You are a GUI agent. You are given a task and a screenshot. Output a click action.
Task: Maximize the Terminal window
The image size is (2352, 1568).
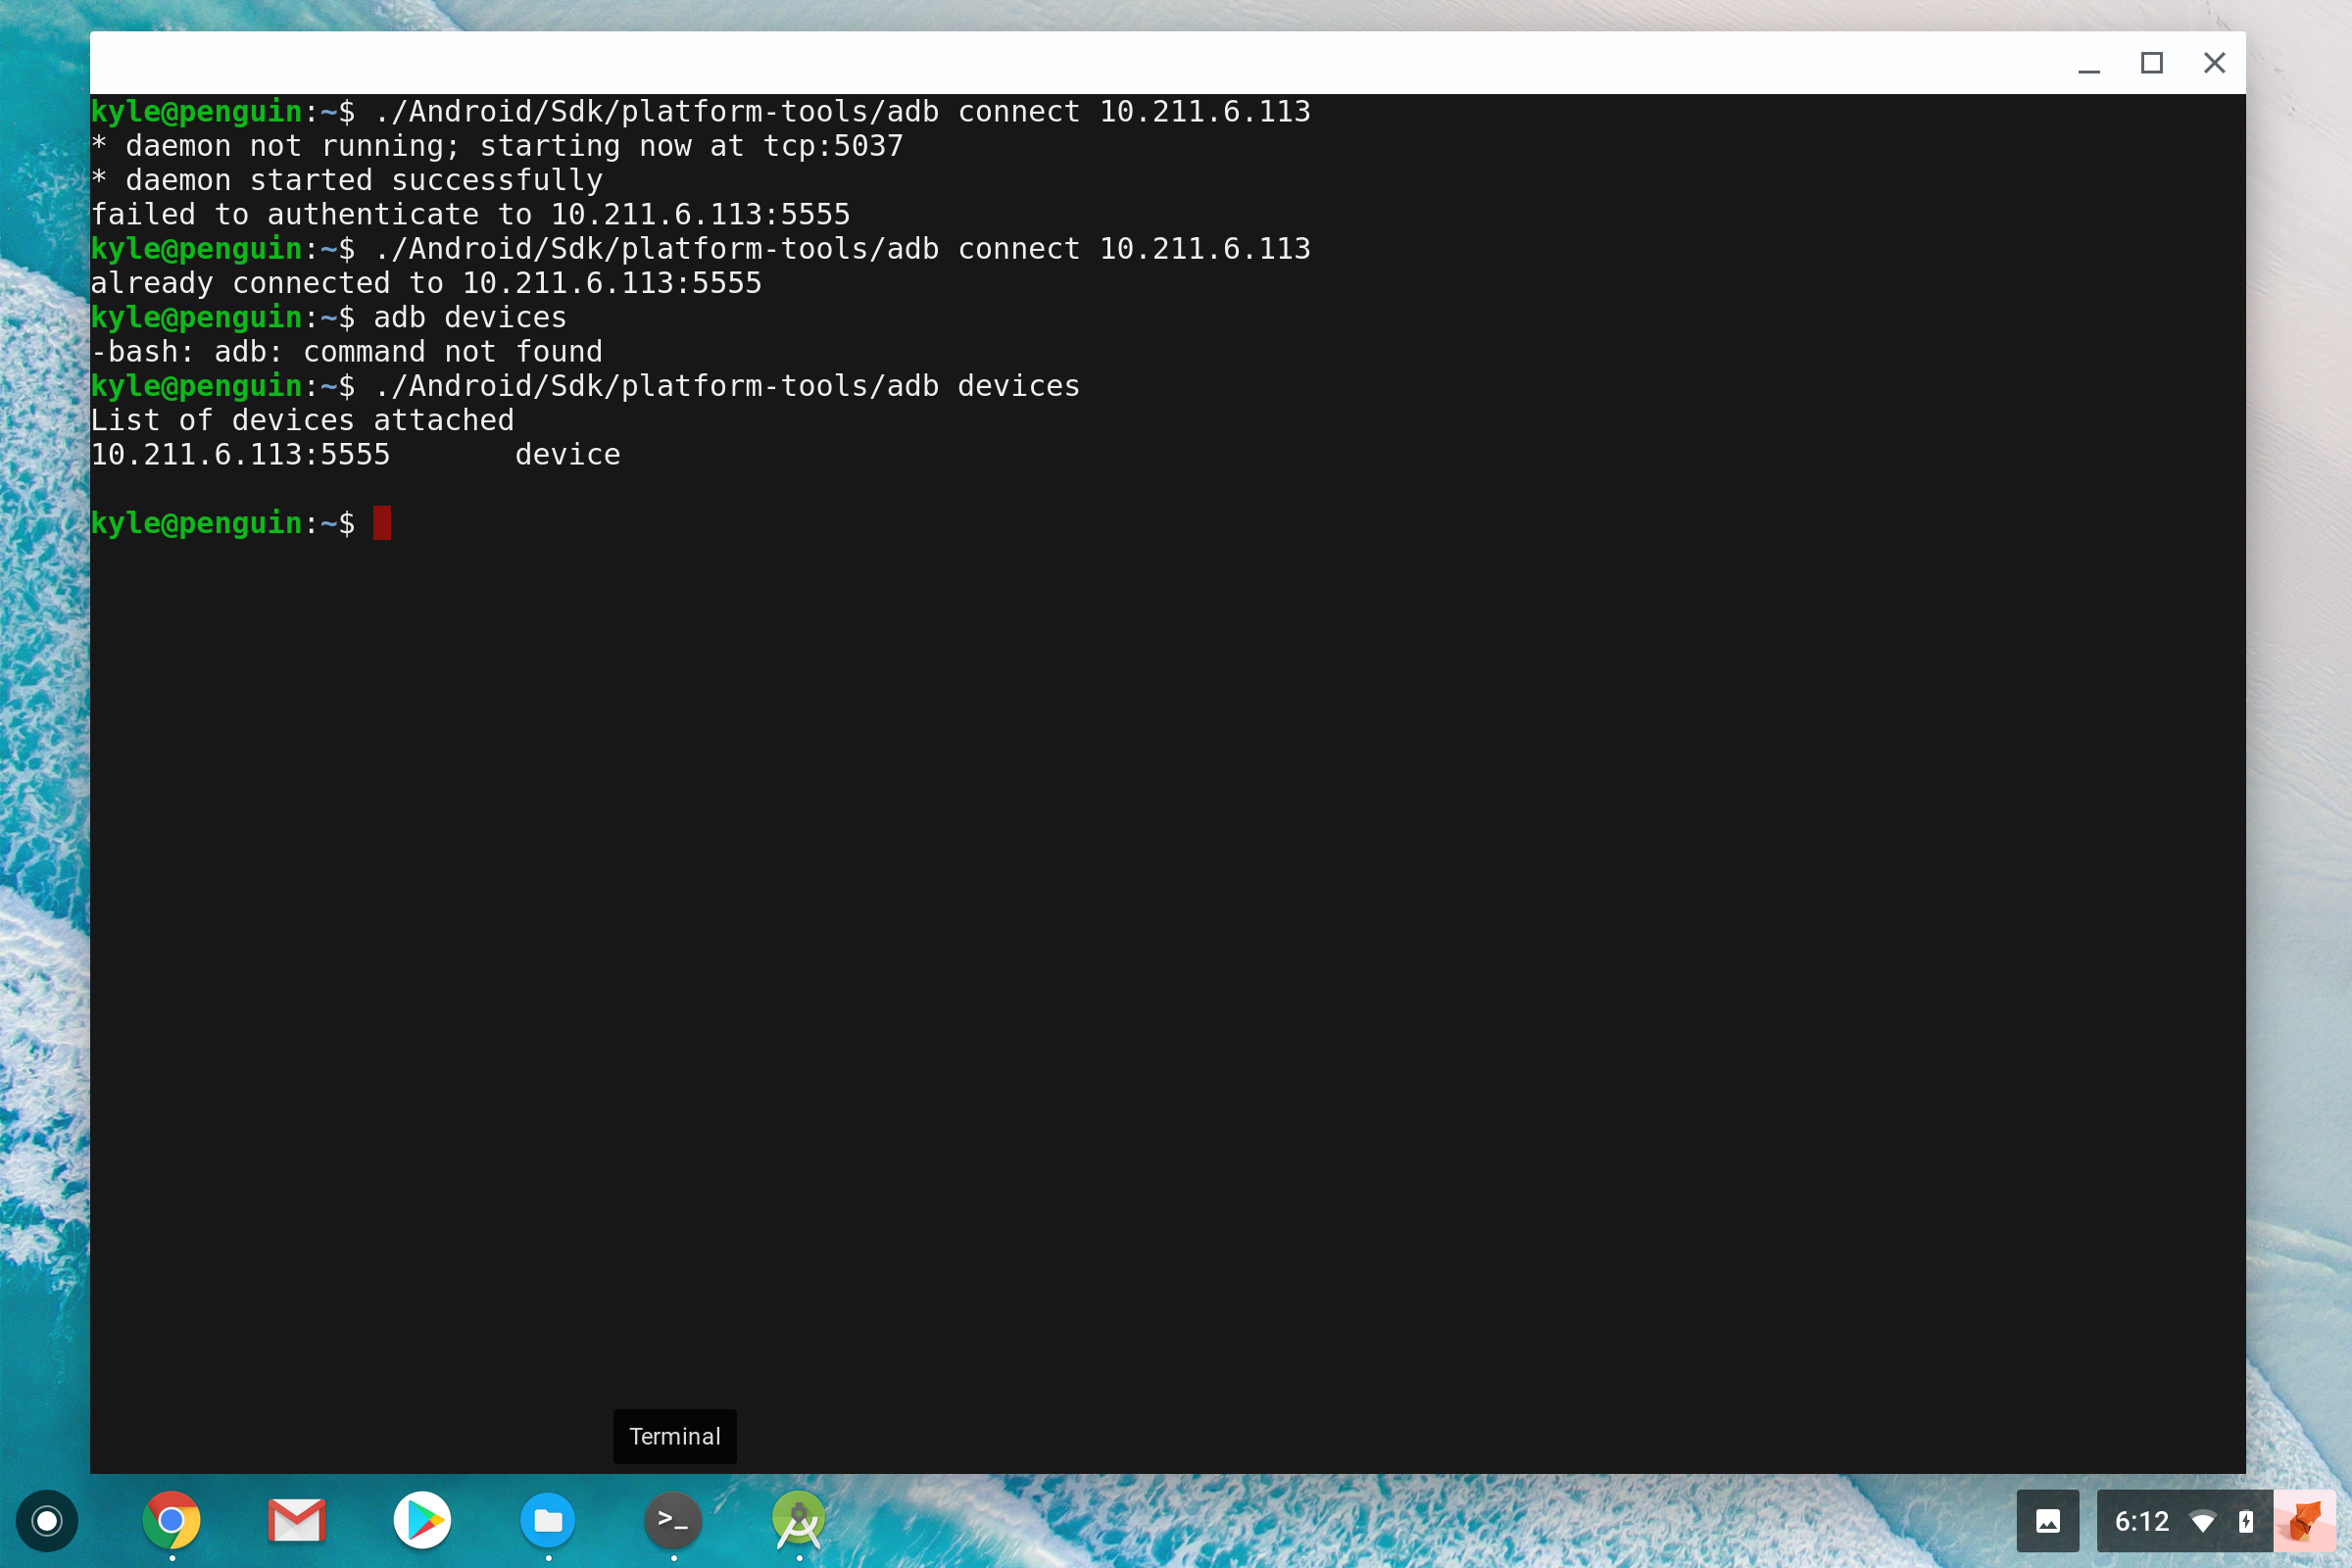[2152, 63]
